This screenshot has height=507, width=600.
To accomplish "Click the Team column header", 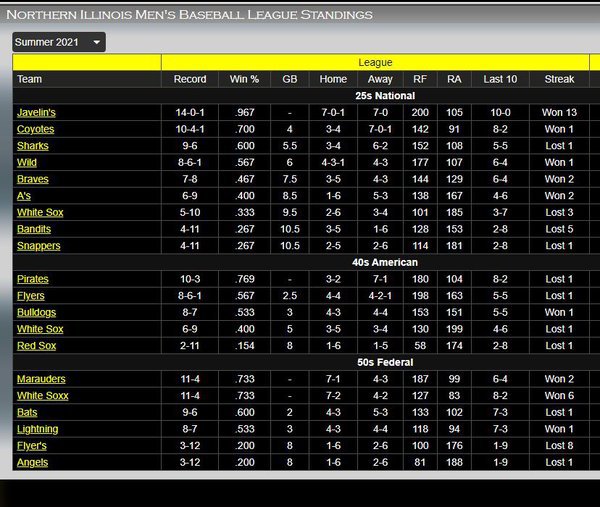I will (x=87, y=79).
